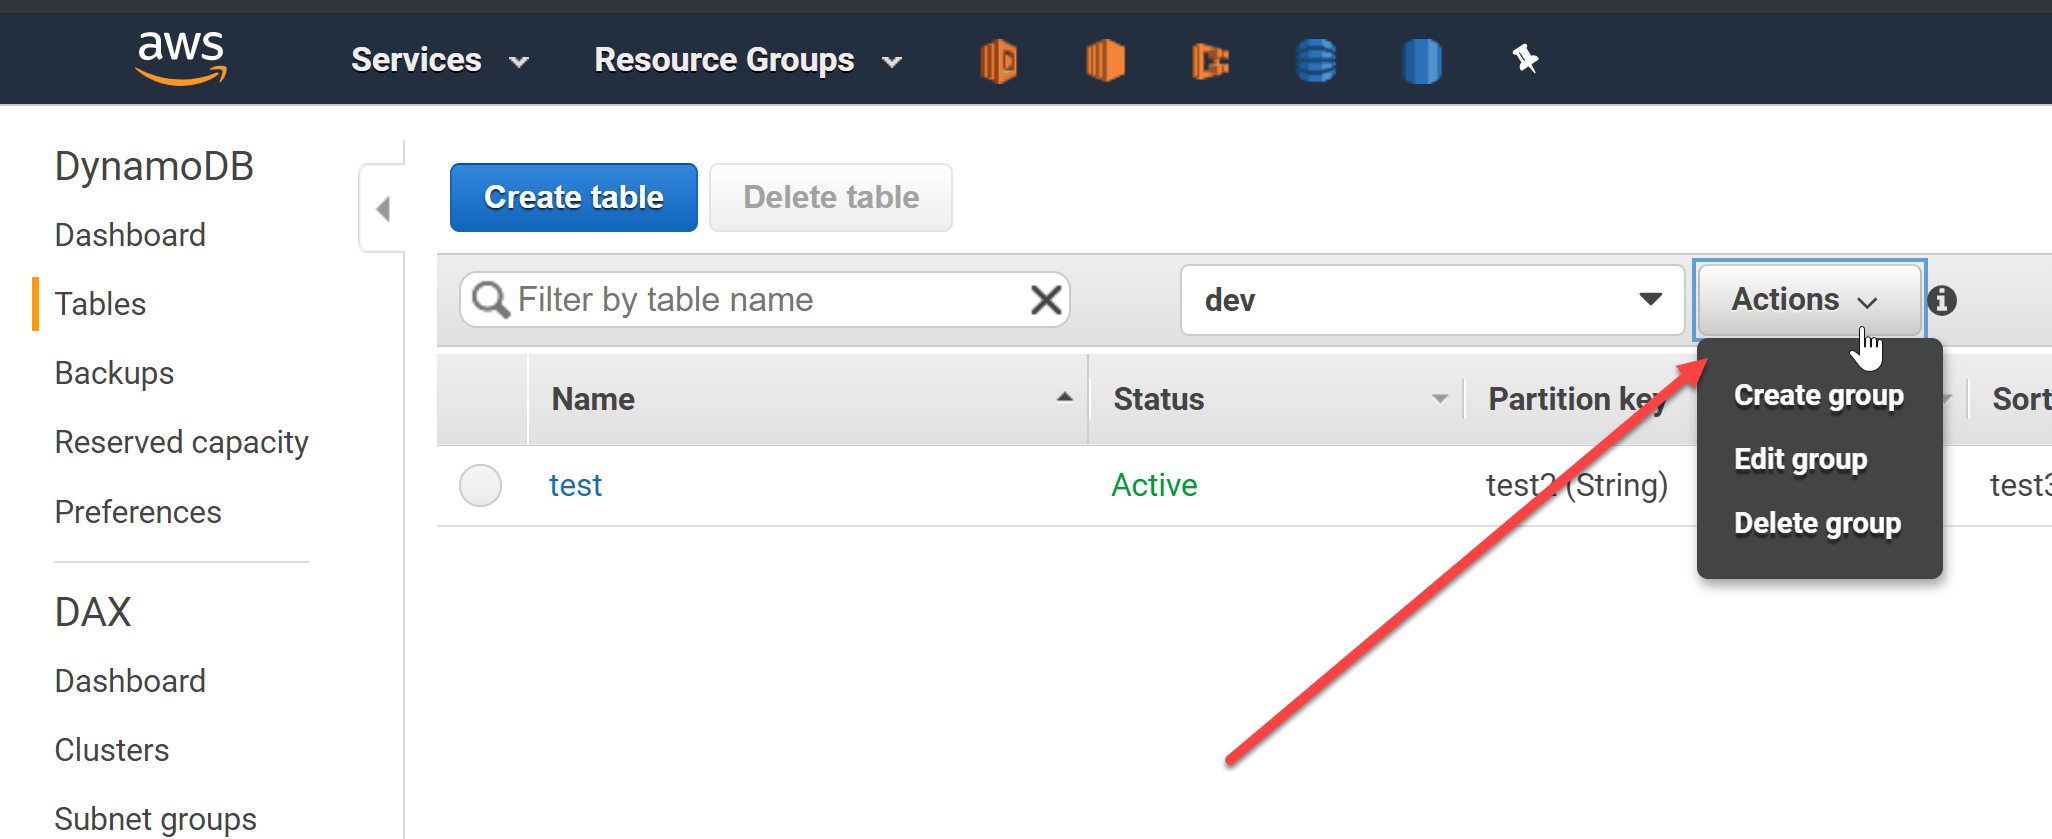Image resolution: width=2052 pixels, height=839 pixels.
Task: Open the blue rounded service shortcut icon
Action: (1421, 61)
